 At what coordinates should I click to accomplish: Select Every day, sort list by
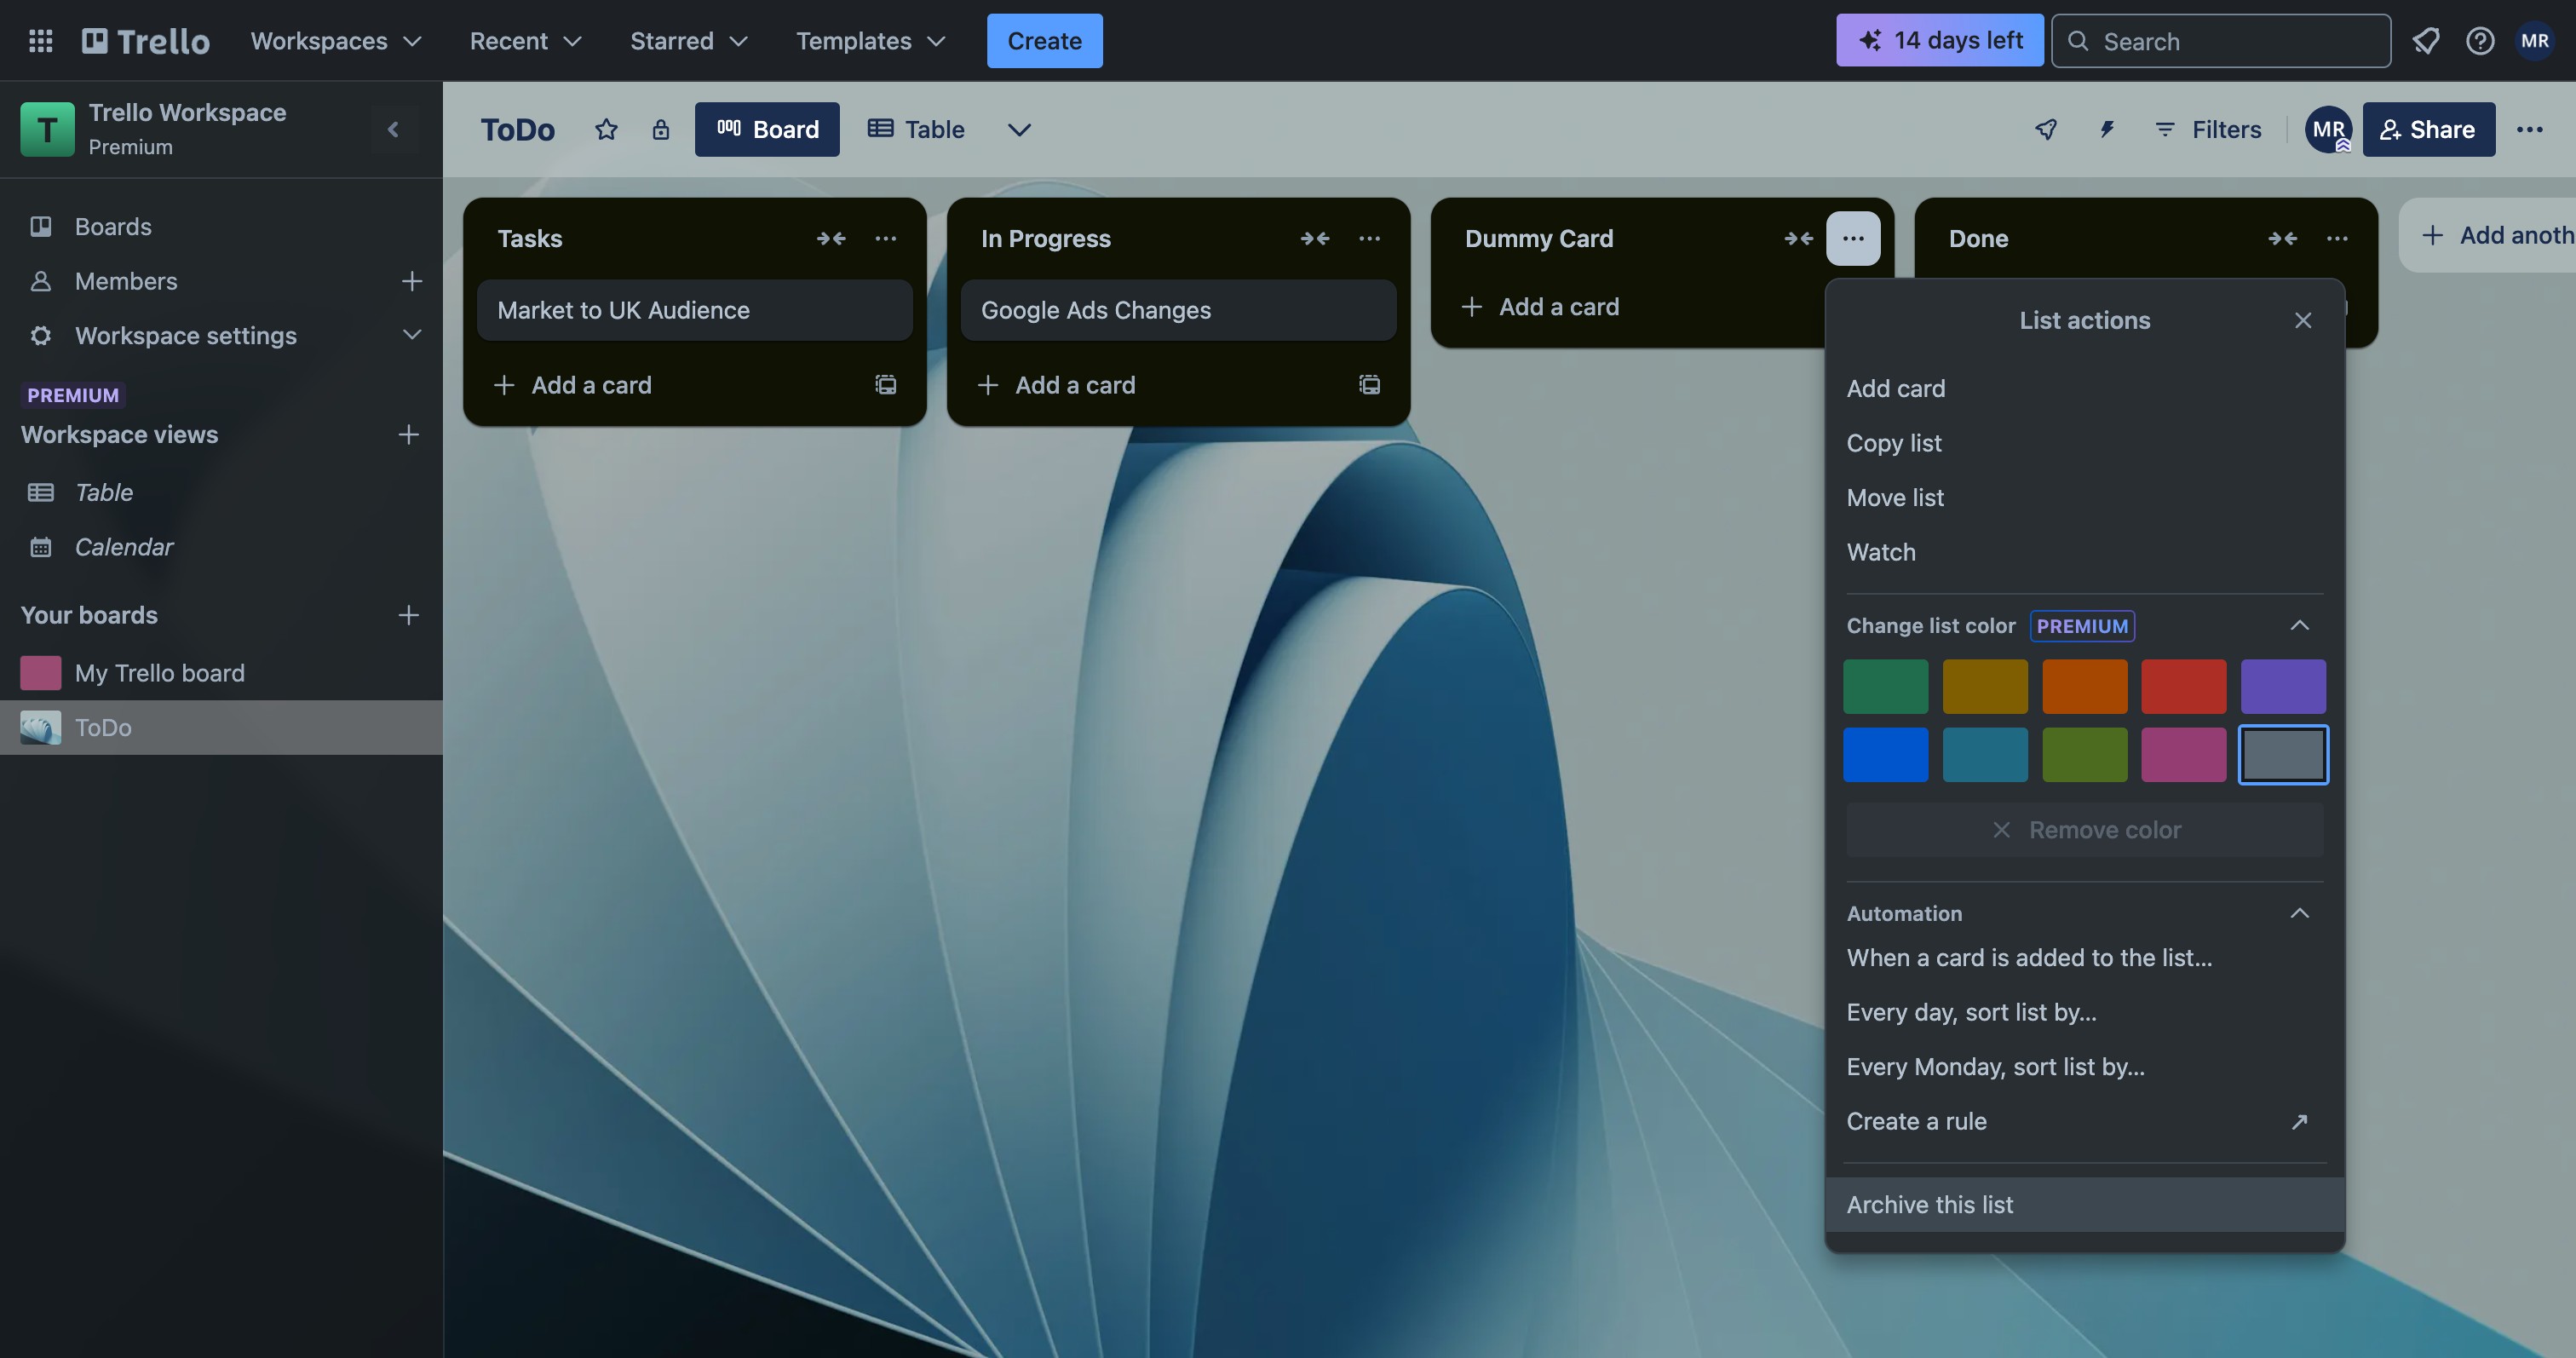point(2084,1012)
